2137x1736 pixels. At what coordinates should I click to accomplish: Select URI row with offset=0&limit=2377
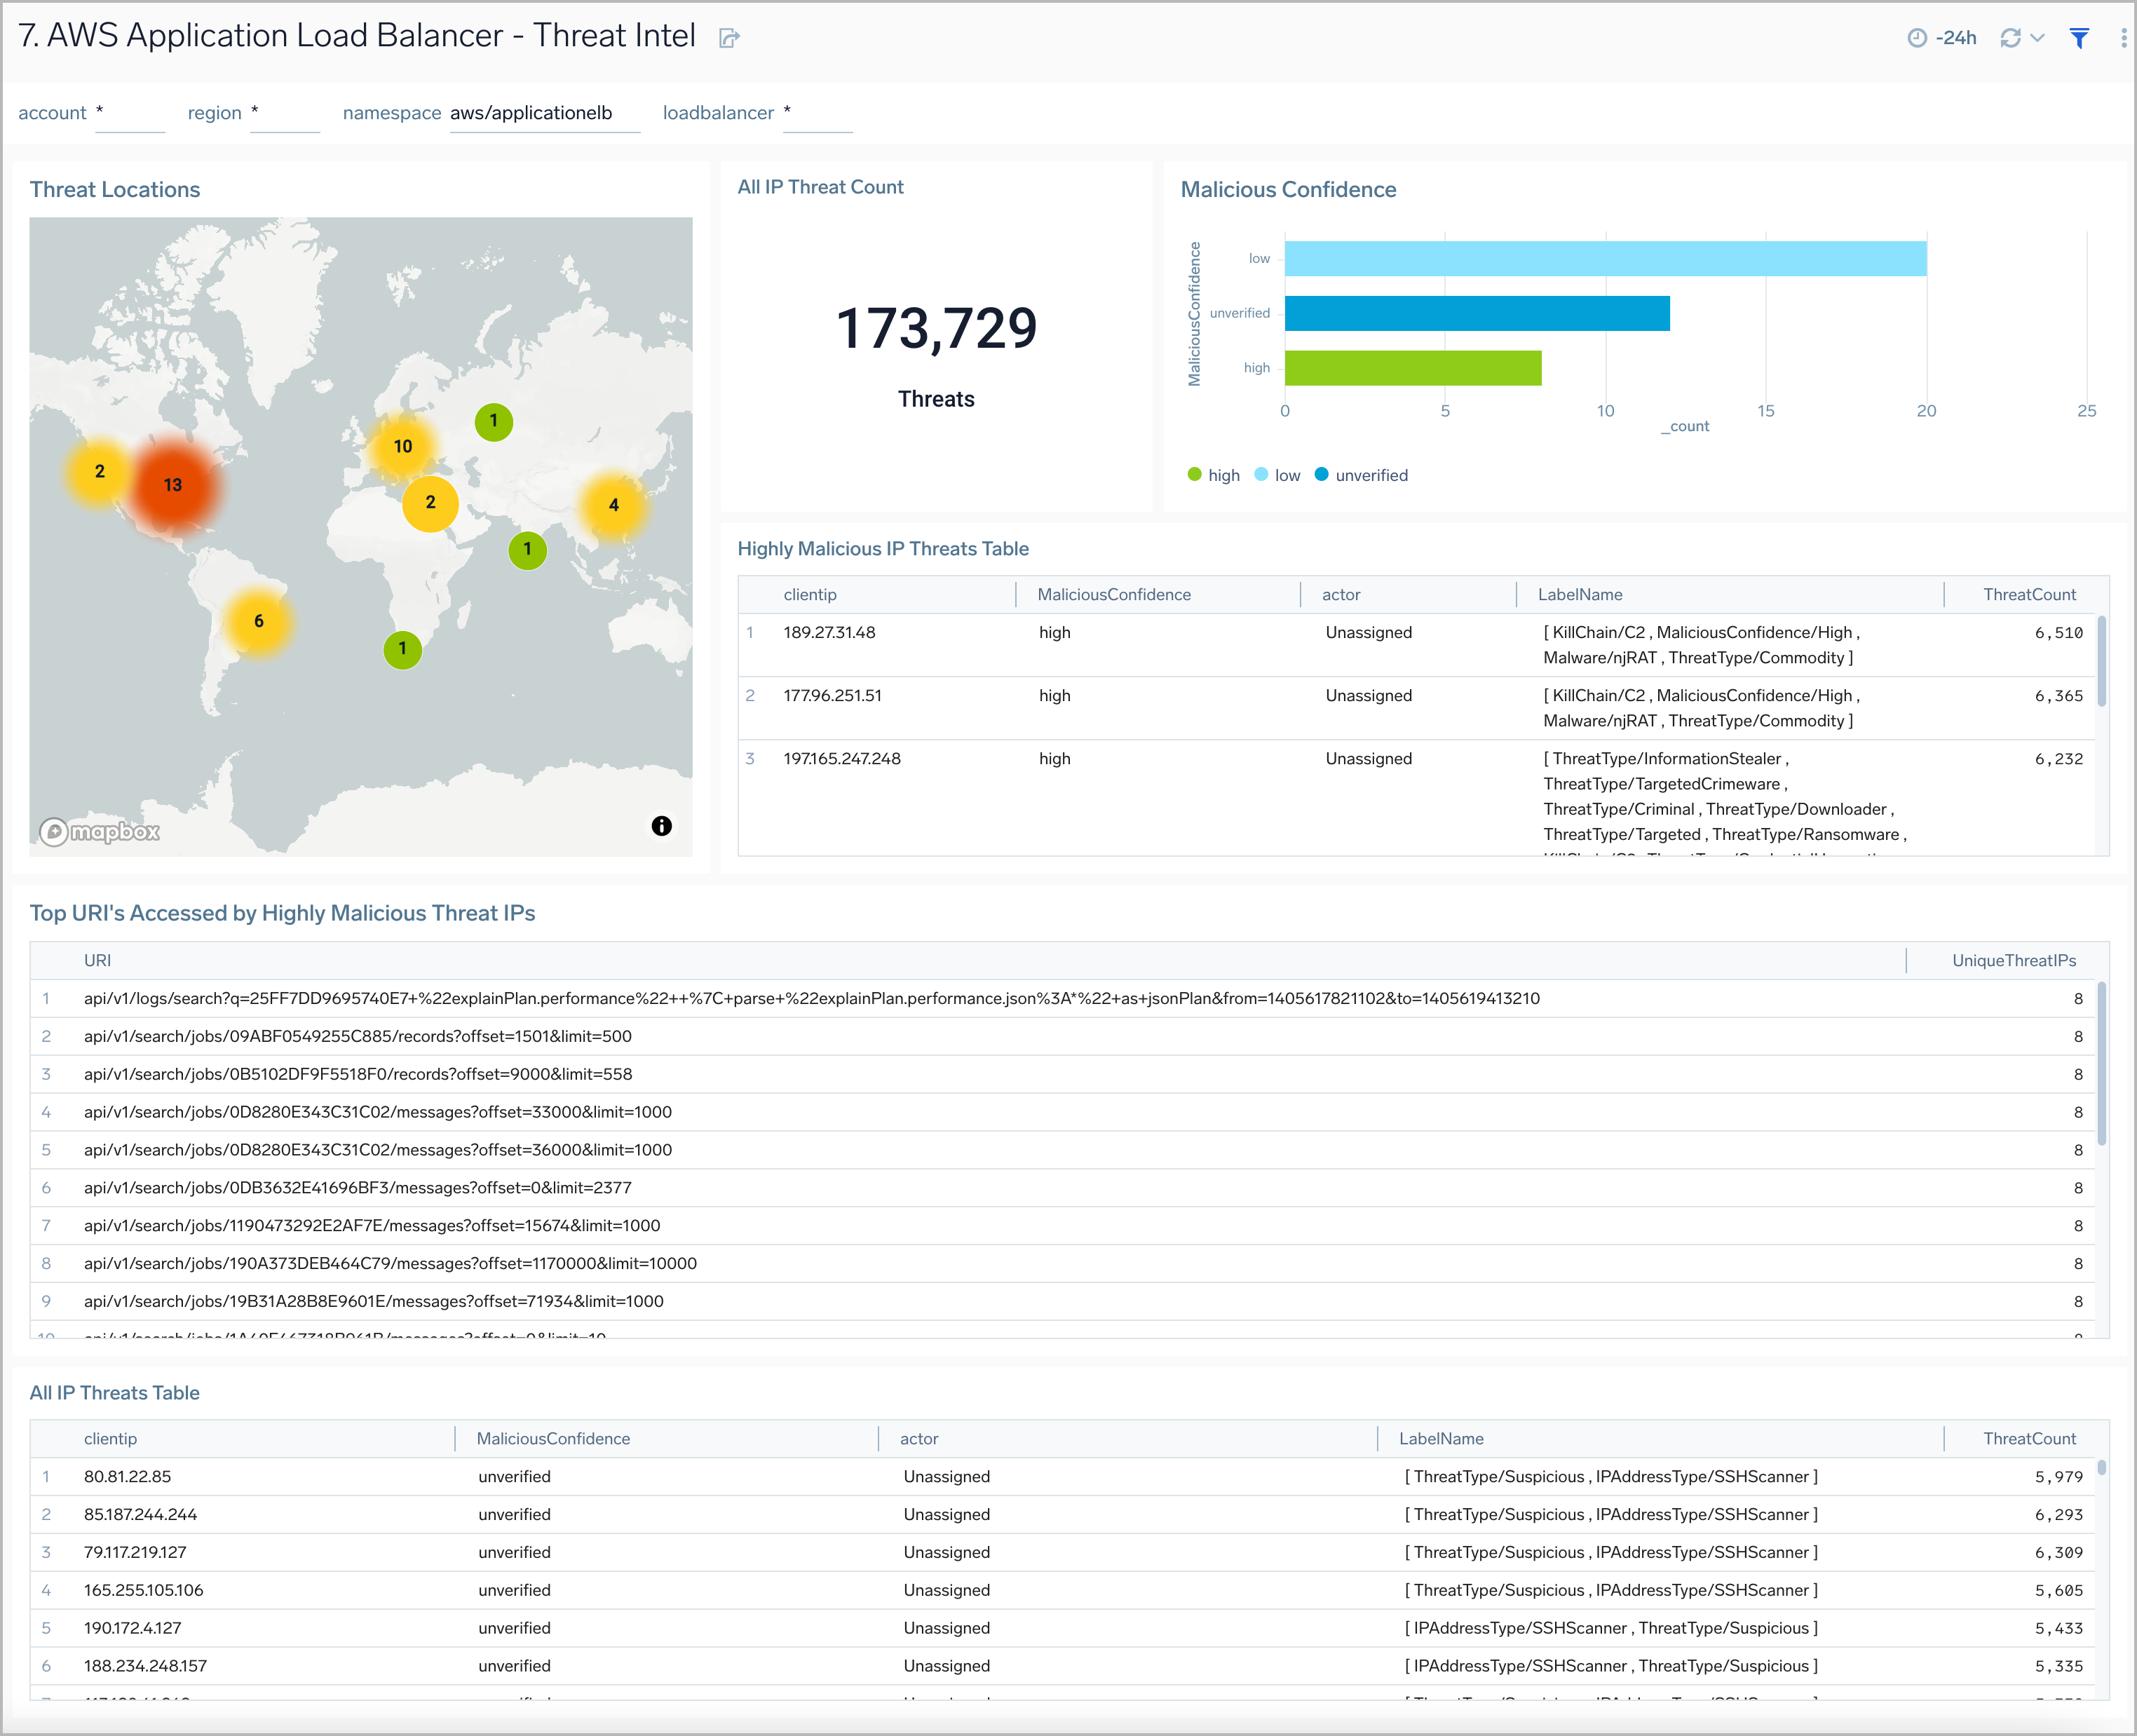(x=1062, y=1188)
